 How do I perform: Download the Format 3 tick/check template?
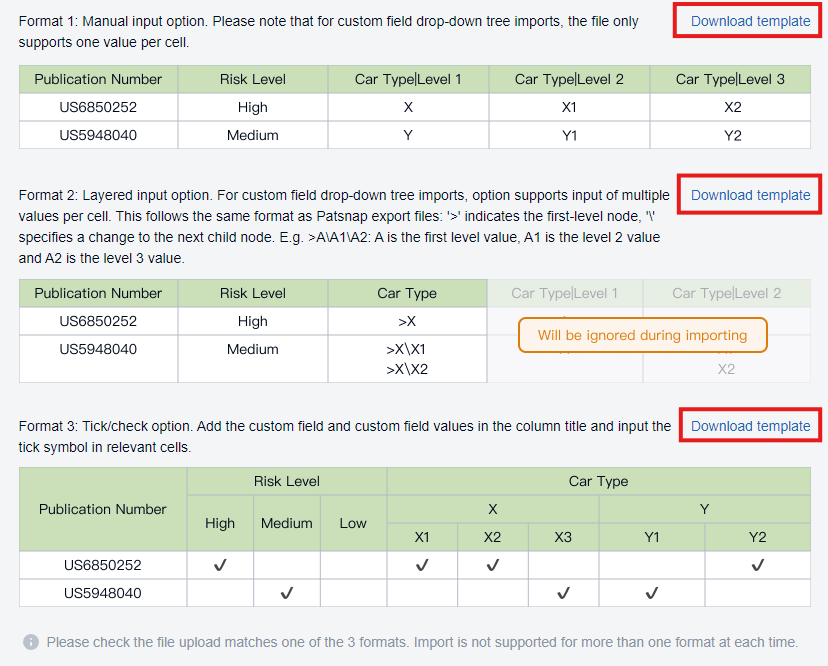click(750, 426)
